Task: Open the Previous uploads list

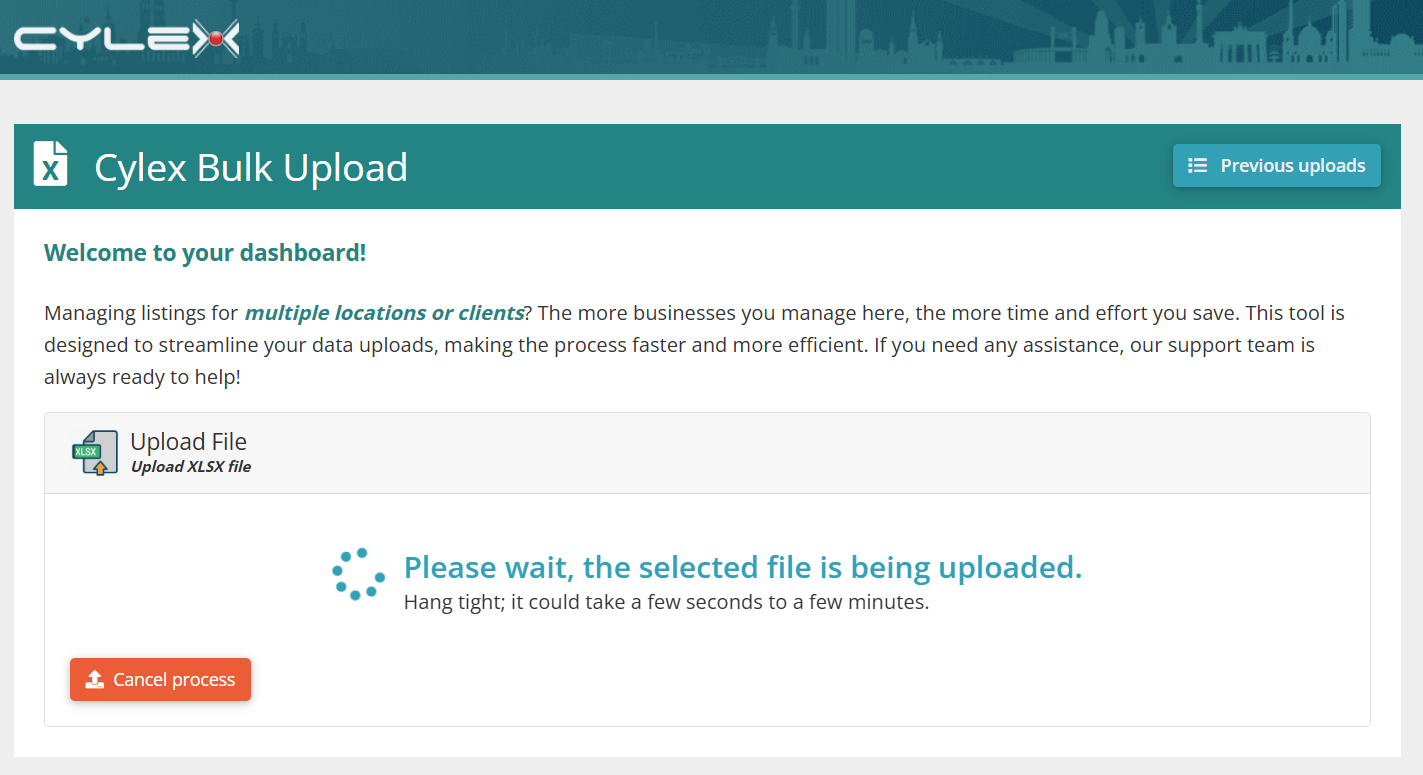Action: point(1276,166)
